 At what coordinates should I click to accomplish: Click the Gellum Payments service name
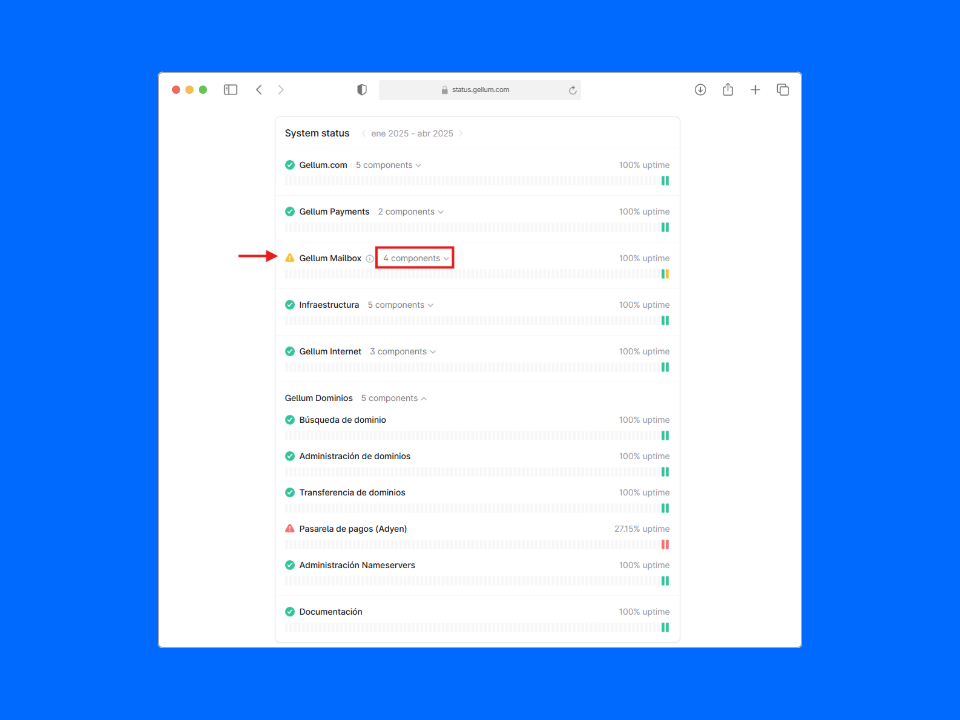[334, 211]
